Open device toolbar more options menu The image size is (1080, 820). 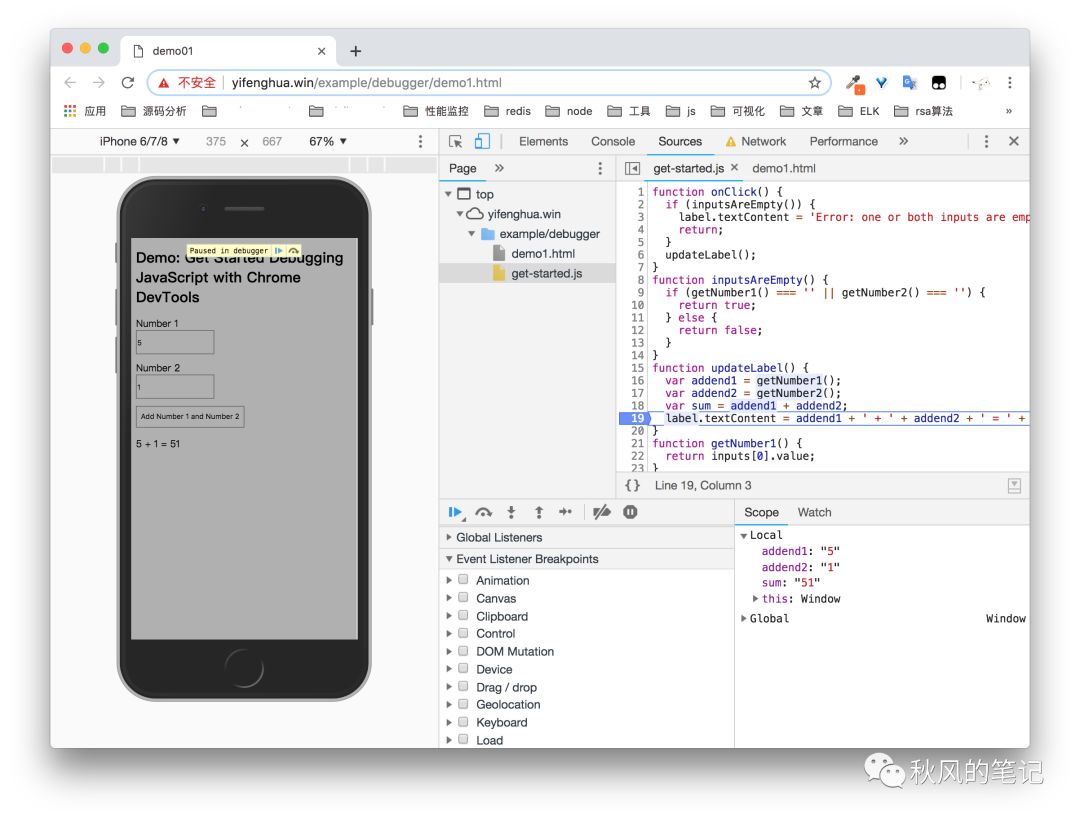tap(420, 141)
